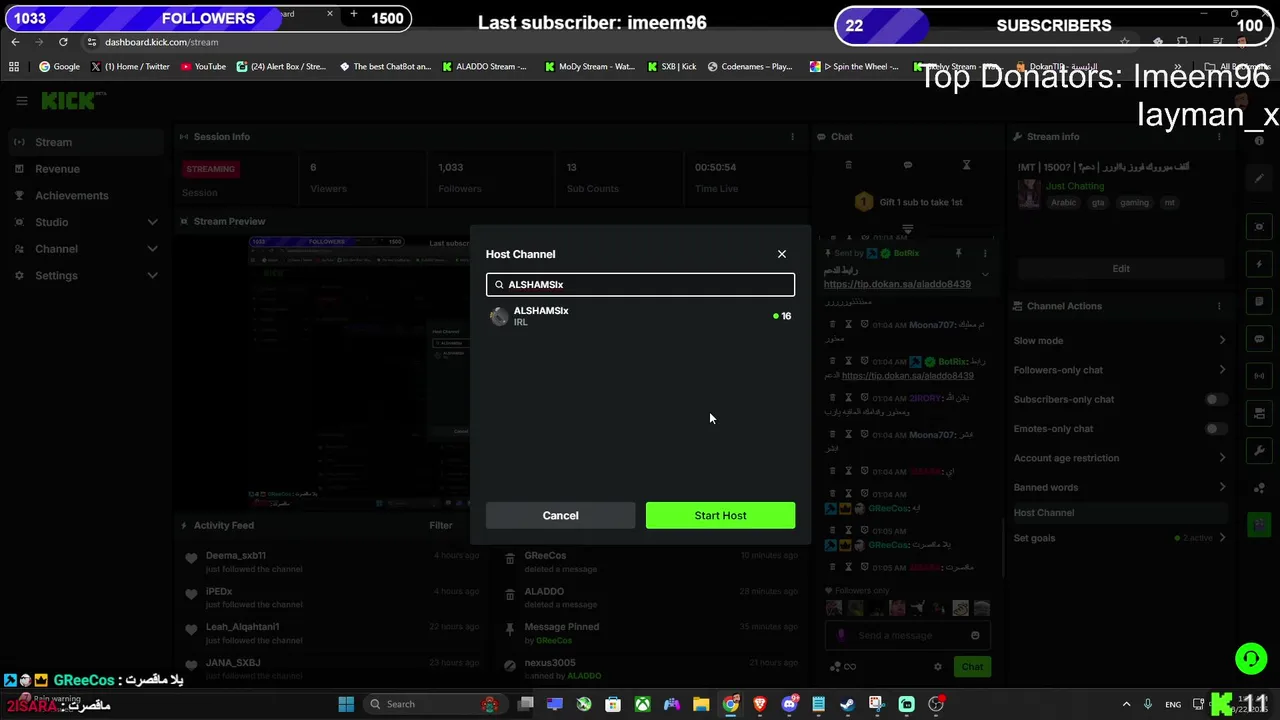The height and width of the screenshot is (720, 1280).
Task: Unpin the BotRix pinned message
Action: (958, 253)
